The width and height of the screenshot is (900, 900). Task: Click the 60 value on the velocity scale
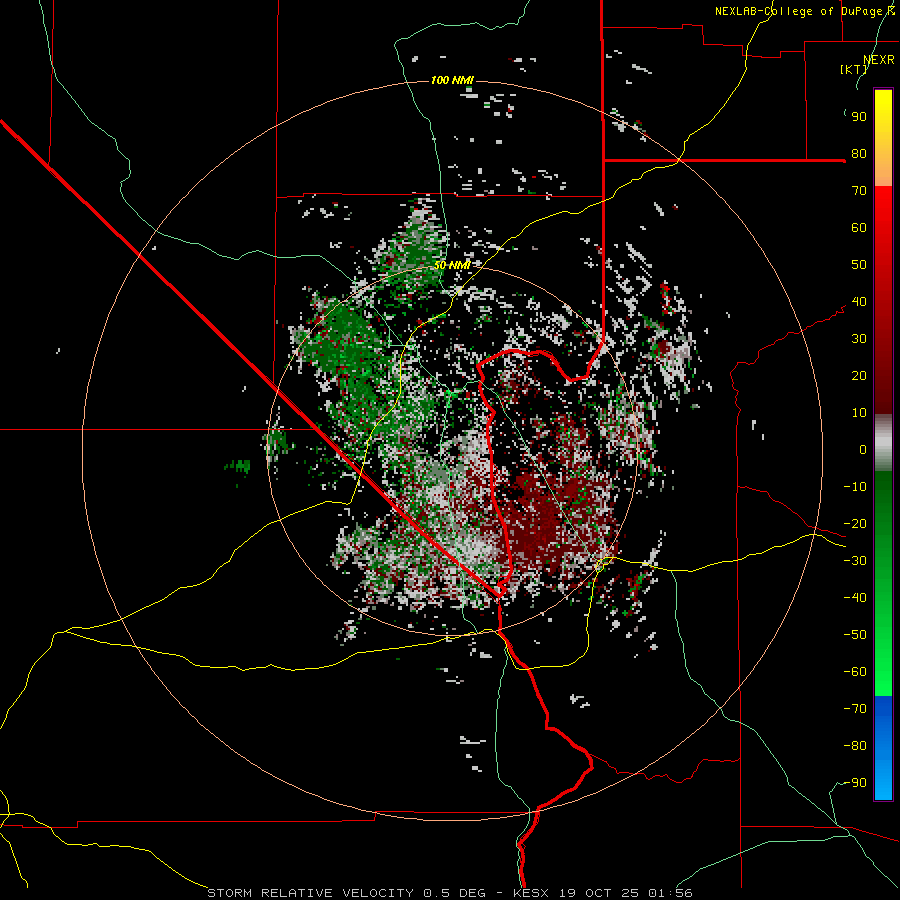point(859,228)
